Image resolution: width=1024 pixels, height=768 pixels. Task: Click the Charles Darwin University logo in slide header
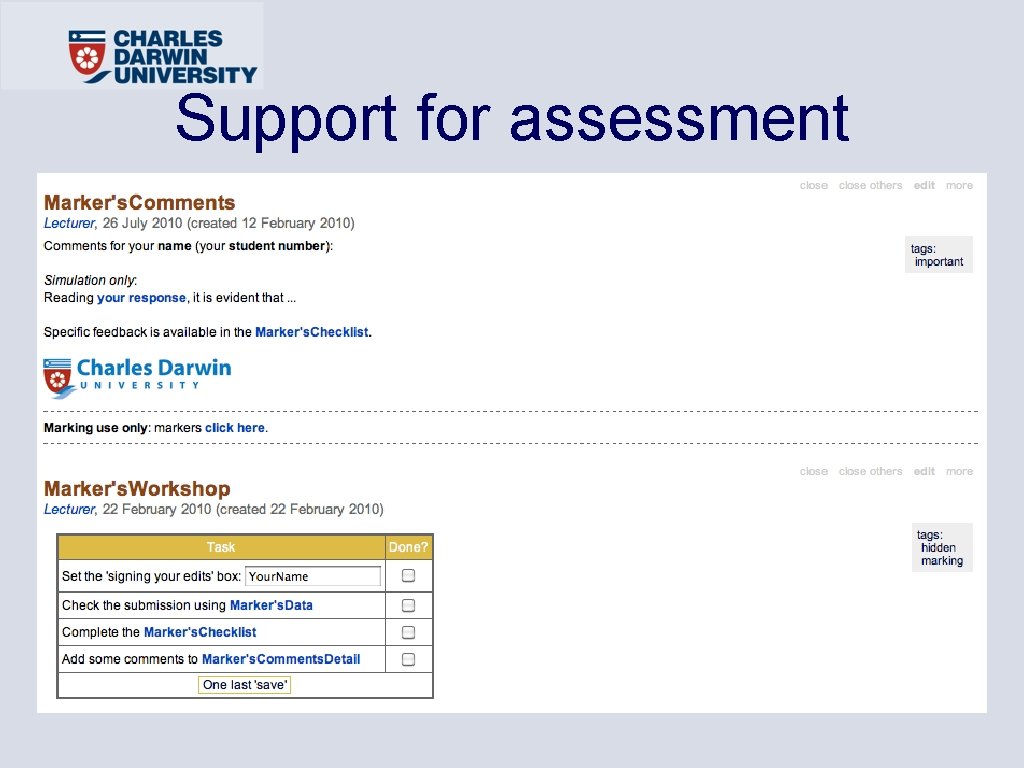(x=162, y=56)
